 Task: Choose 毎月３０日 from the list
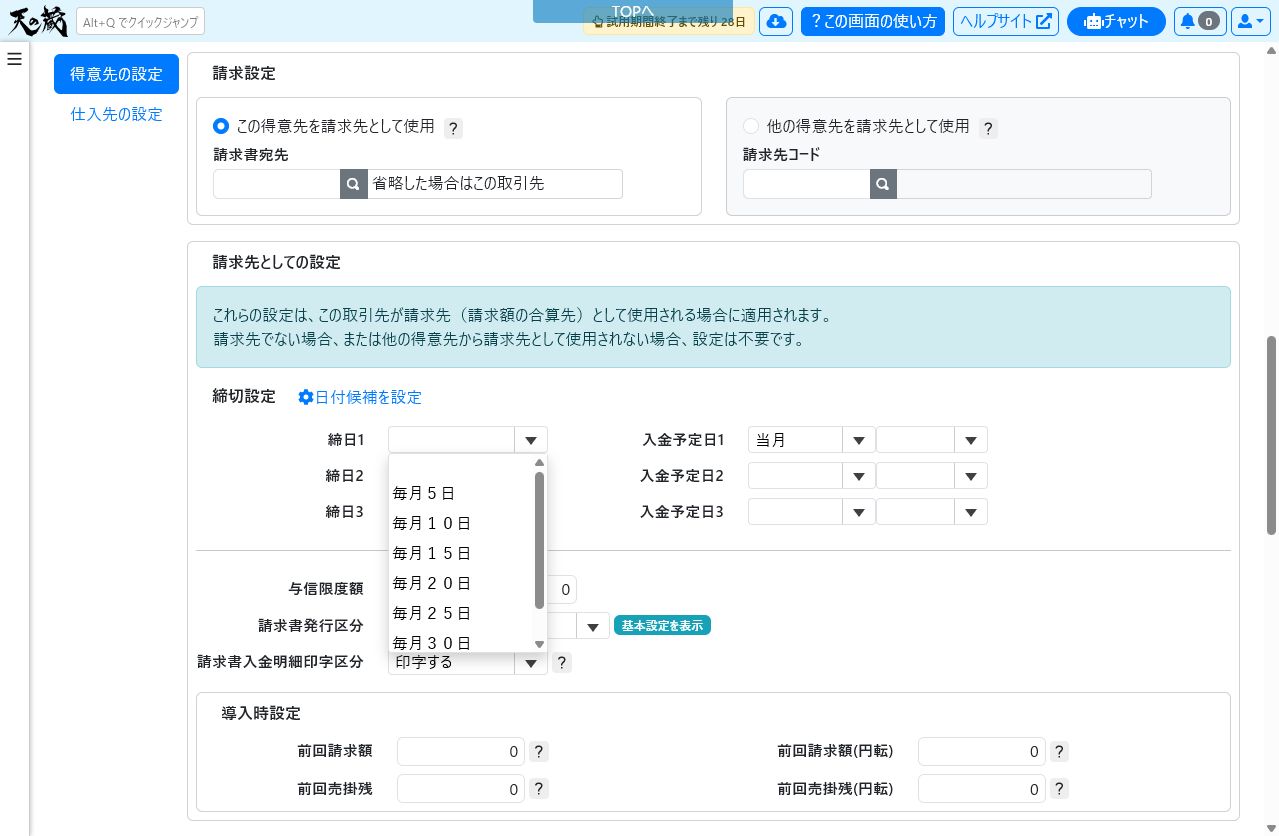pos(461,642)
